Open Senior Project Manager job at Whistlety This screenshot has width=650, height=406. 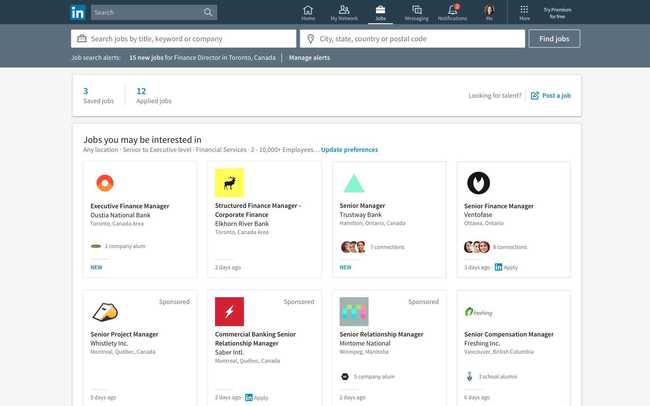point(124,334)
